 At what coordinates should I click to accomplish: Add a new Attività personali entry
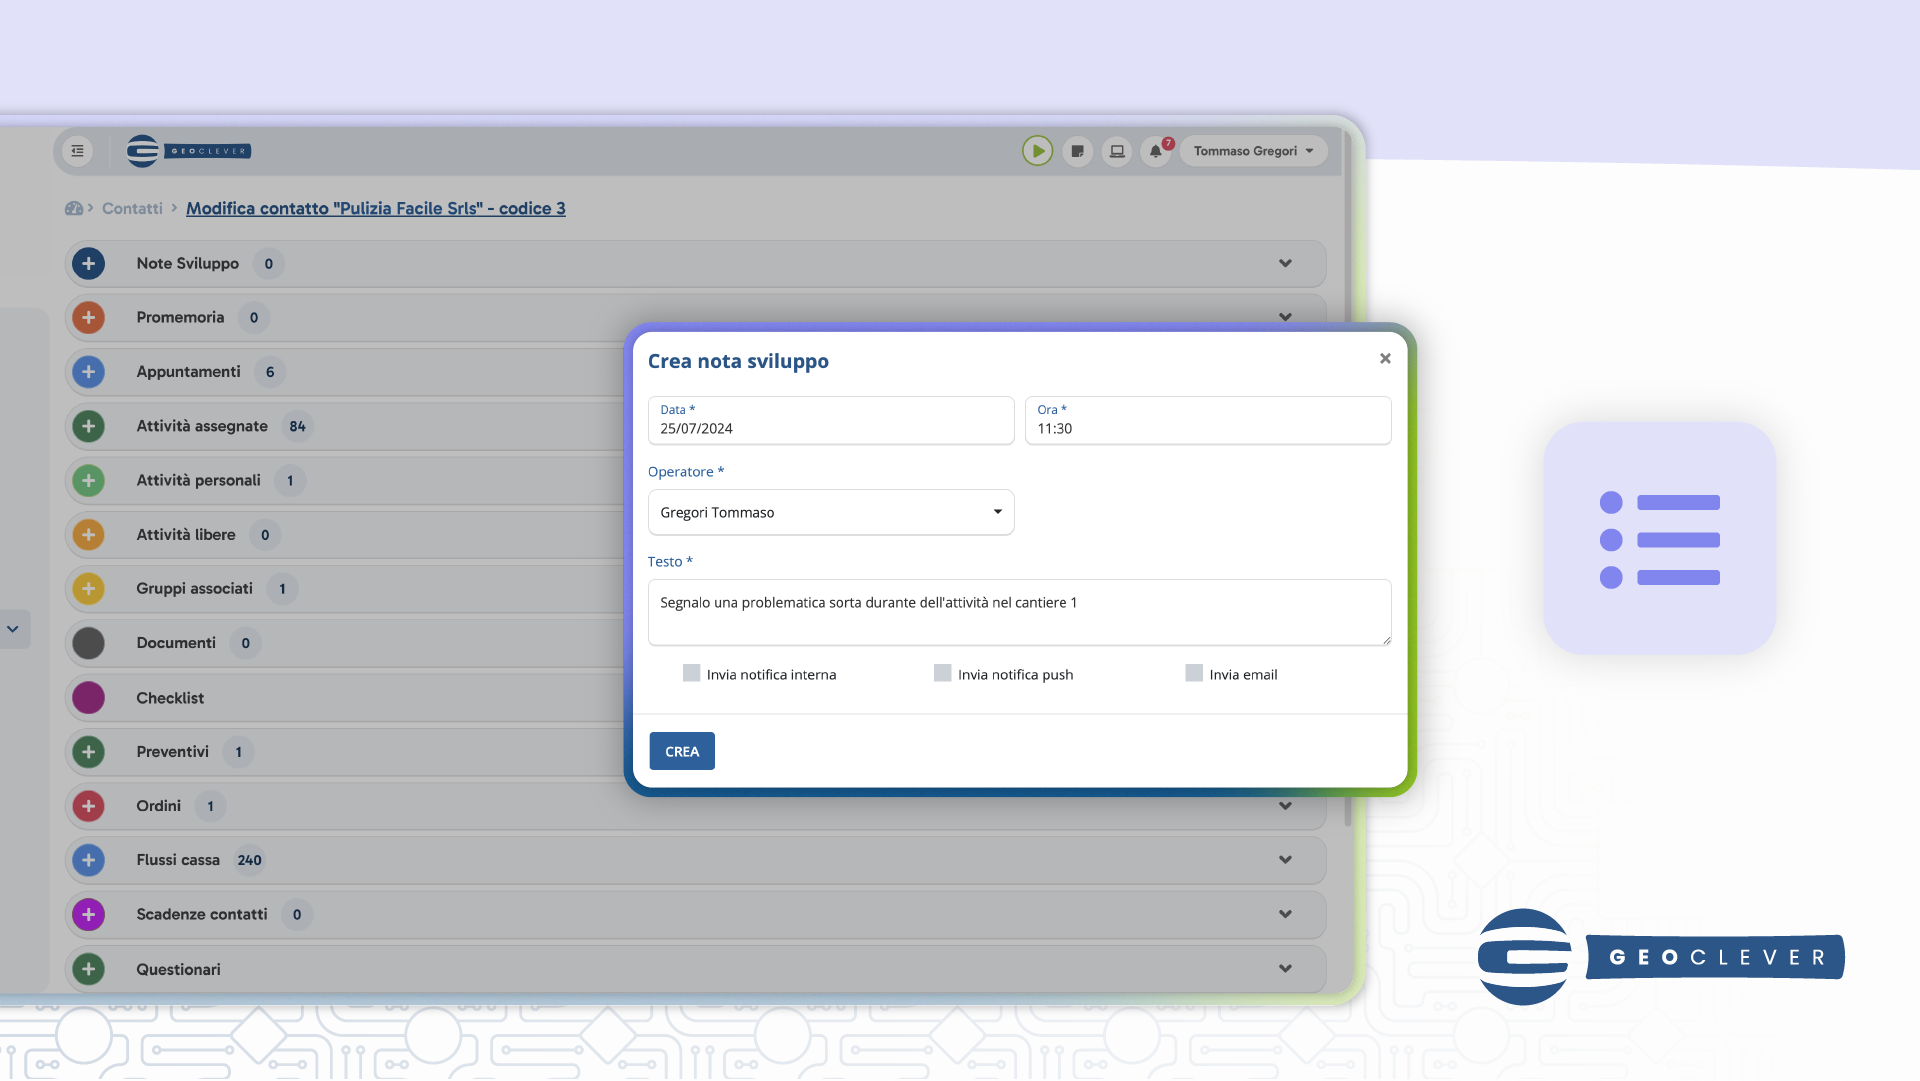(89, 480)
